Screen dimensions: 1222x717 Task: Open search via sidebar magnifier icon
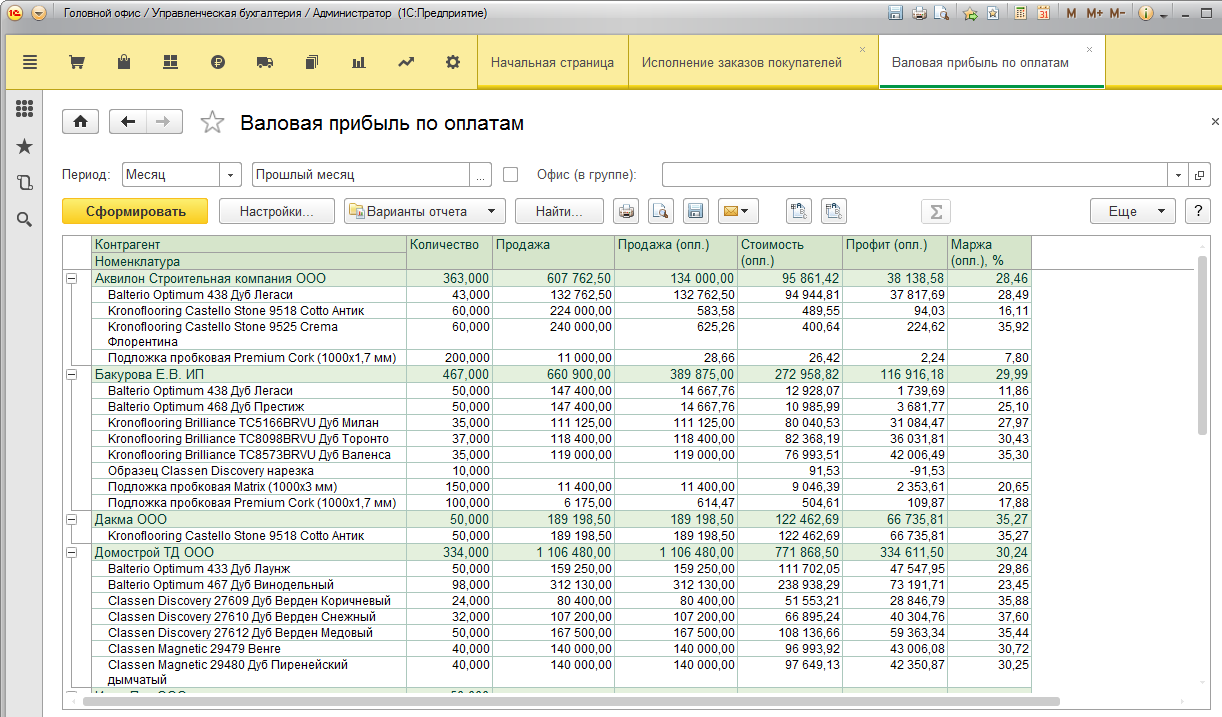(25, 219)
